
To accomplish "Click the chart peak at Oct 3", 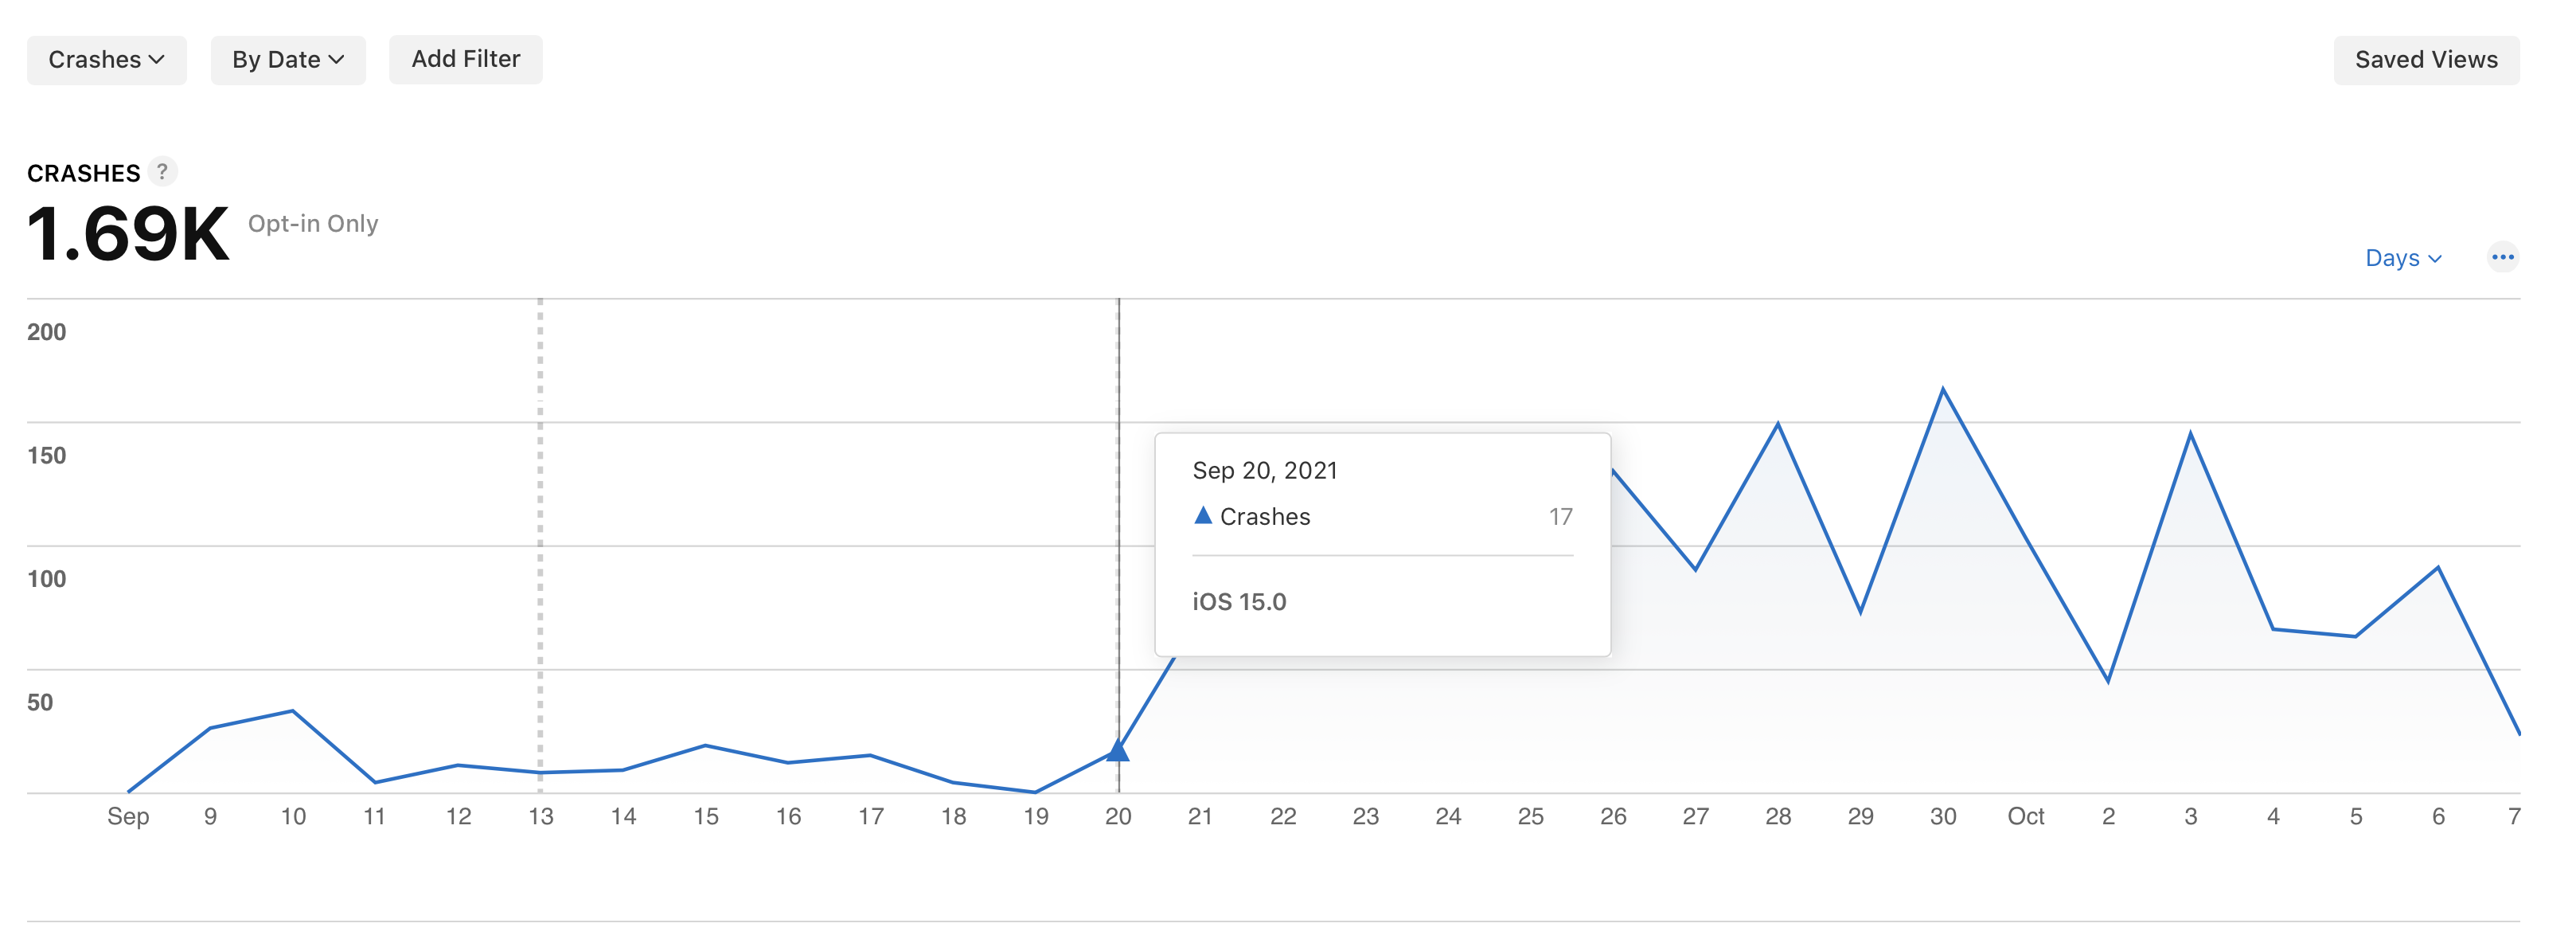I will (2191, 434).
